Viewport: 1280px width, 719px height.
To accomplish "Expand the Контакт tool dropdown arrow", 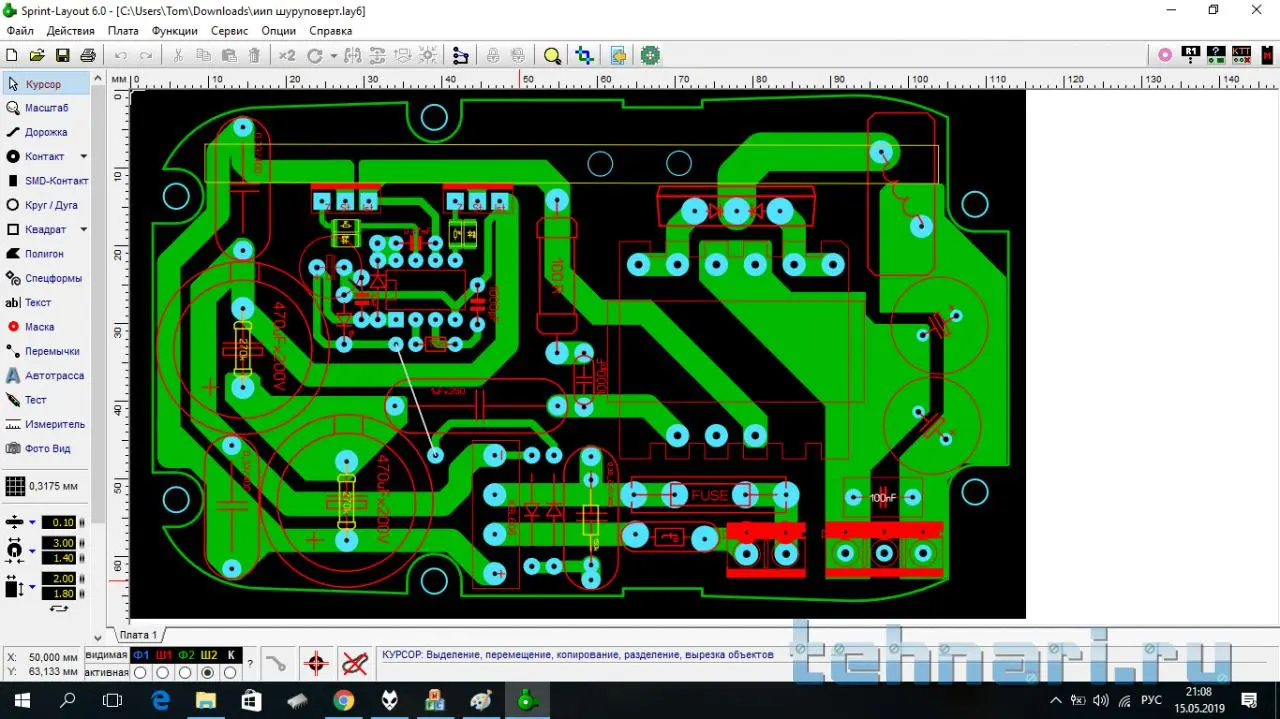I will [84, 157].
